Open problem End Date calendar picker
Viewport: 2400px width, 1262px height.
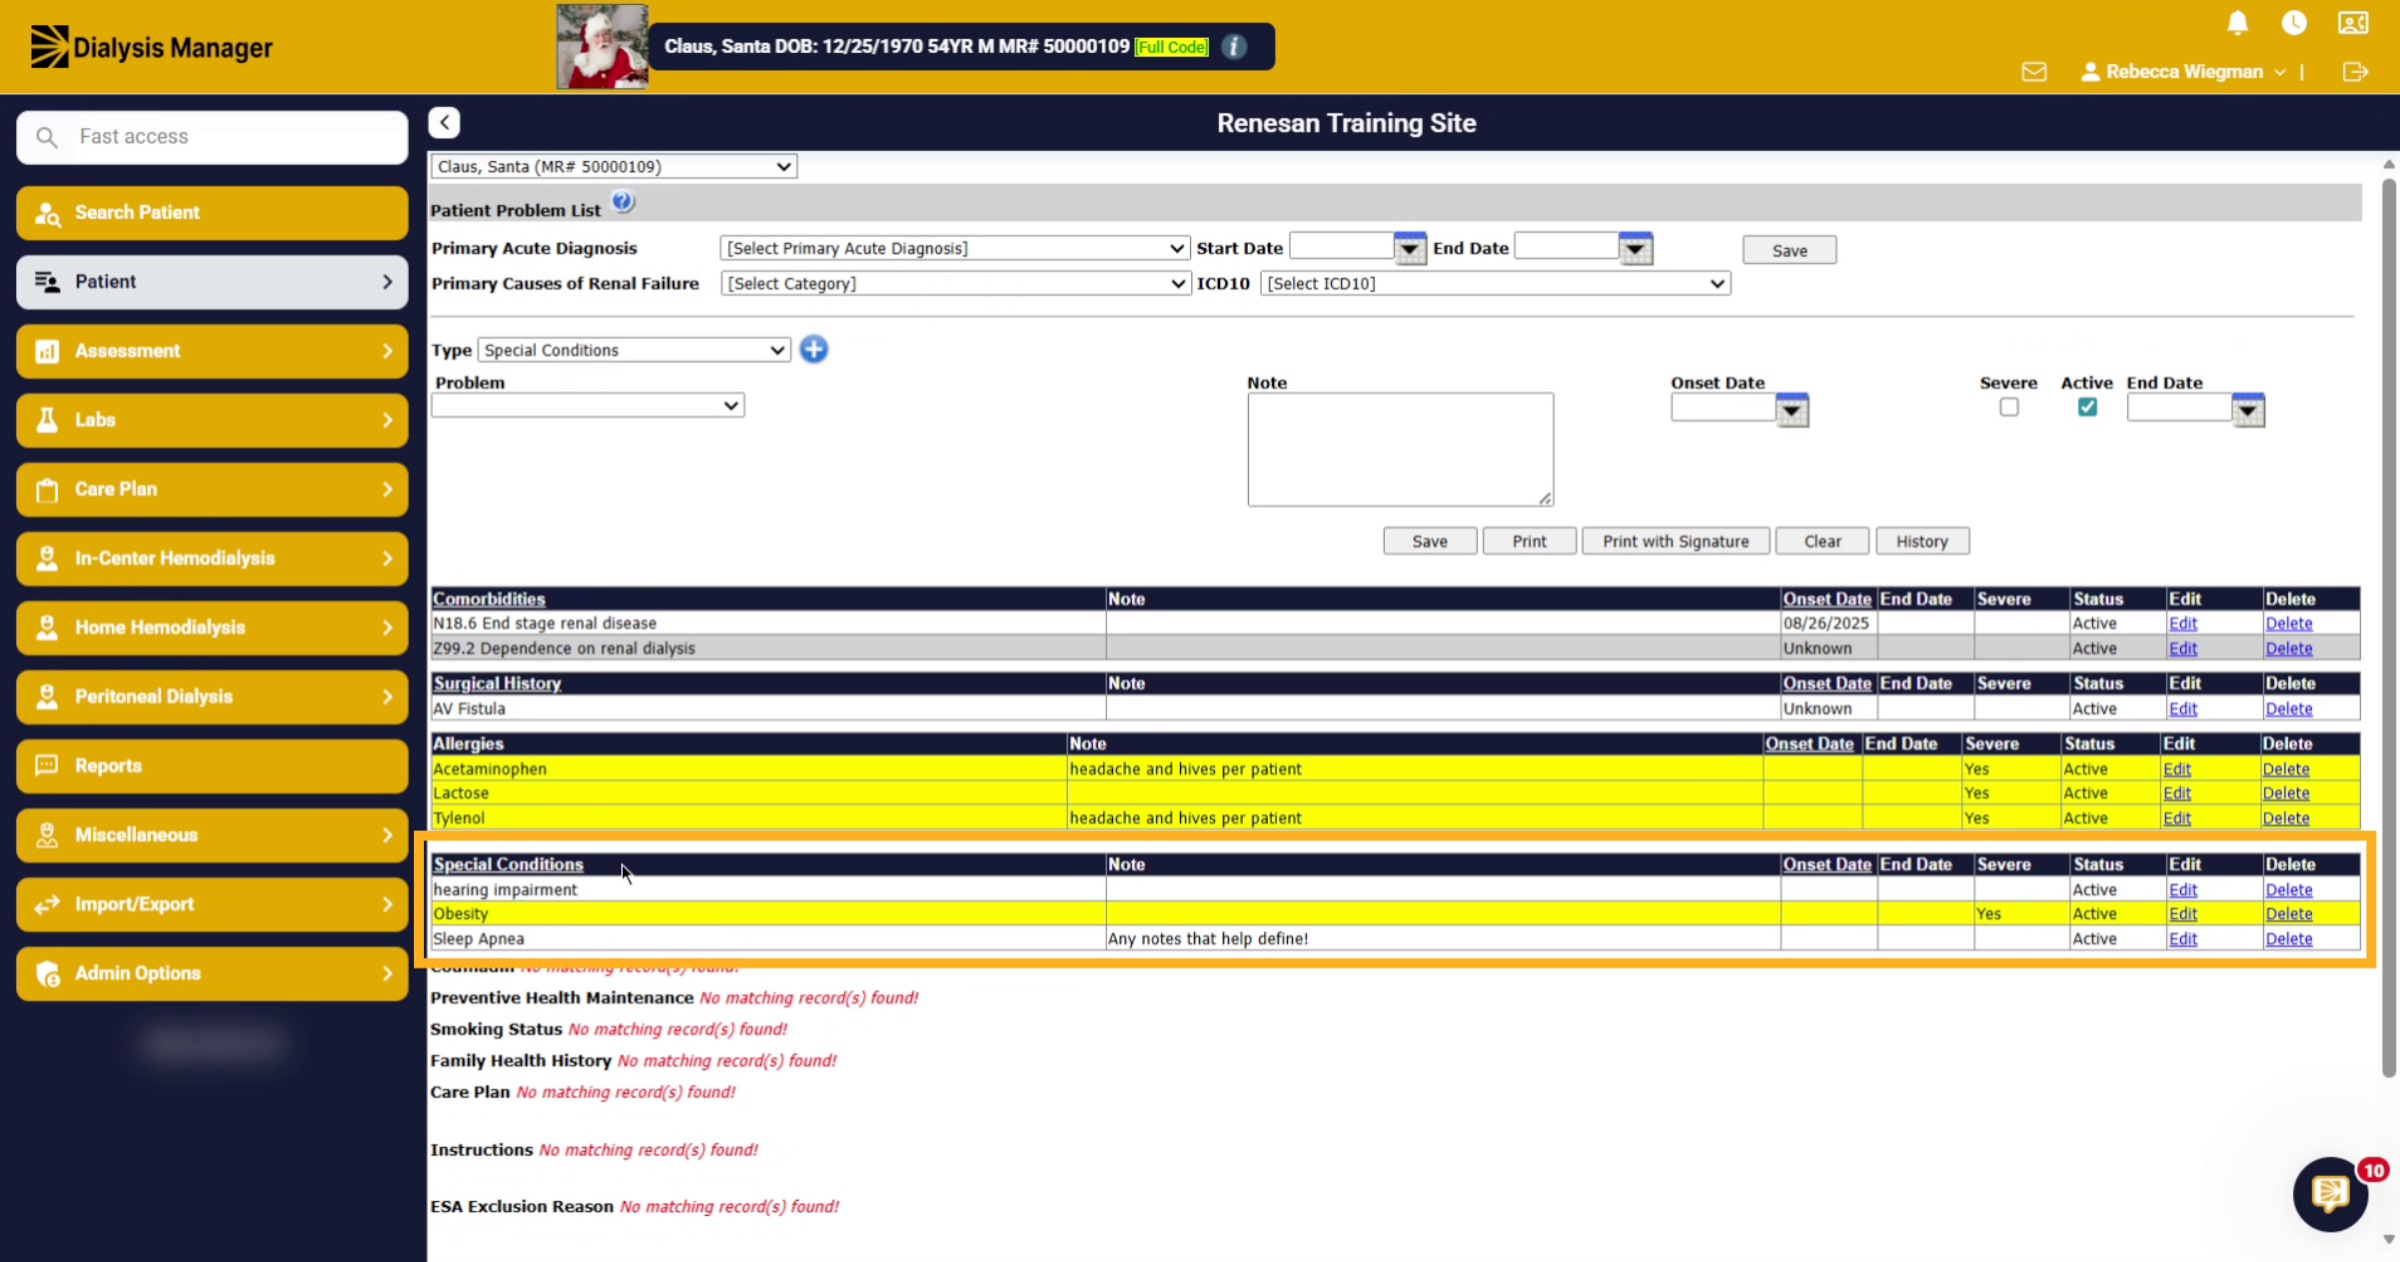2248,410
